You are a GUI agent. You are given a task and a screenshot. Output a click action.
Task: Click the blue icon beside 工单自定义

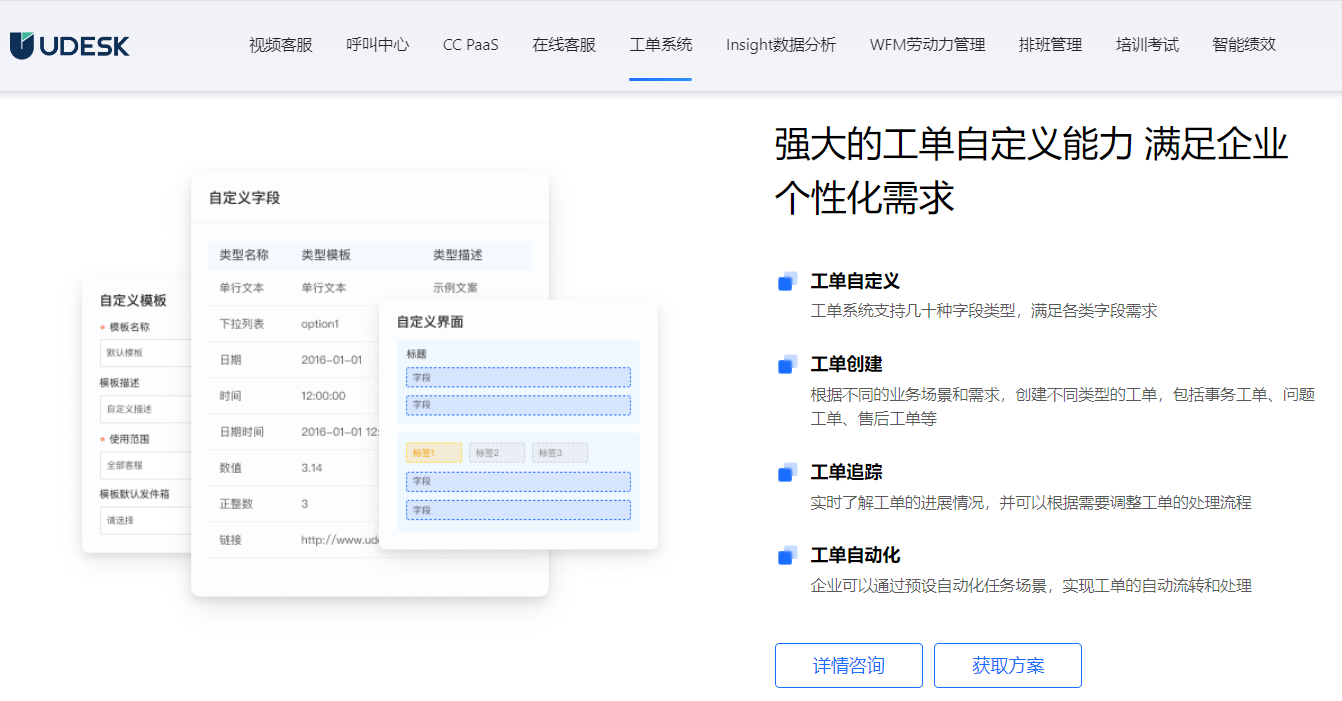coord(787,282)
